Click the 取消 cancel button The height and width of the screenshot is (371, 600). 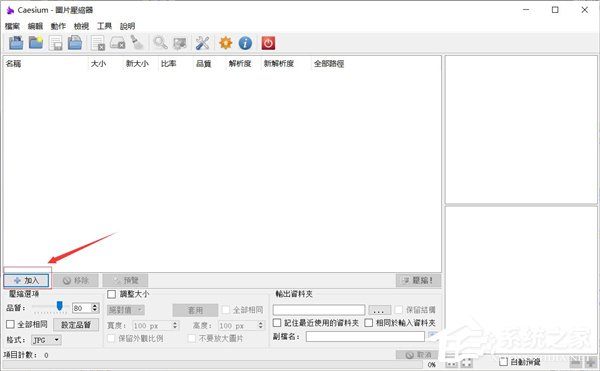[418, 355]
